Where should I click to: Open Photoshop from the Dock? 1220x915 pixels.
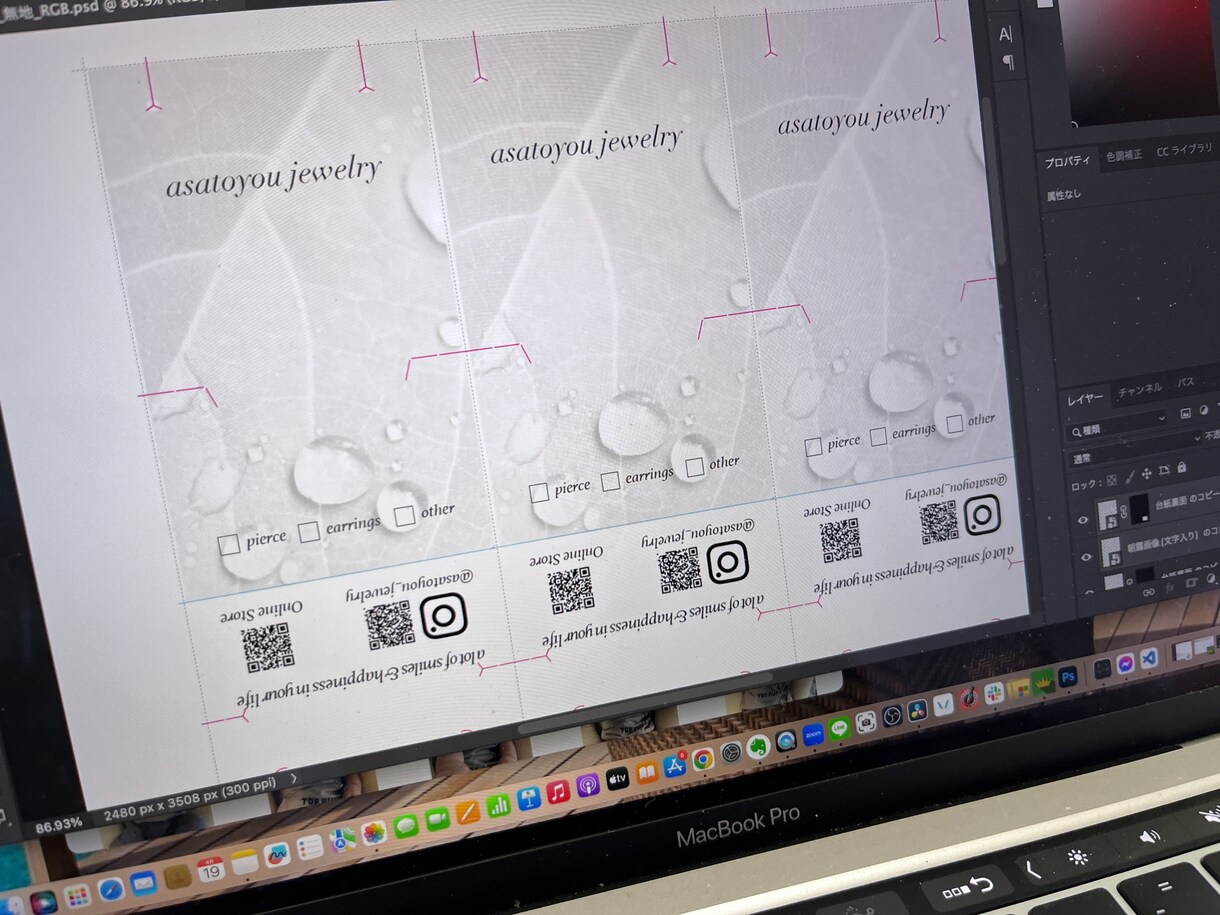[x=1069, y=676]
